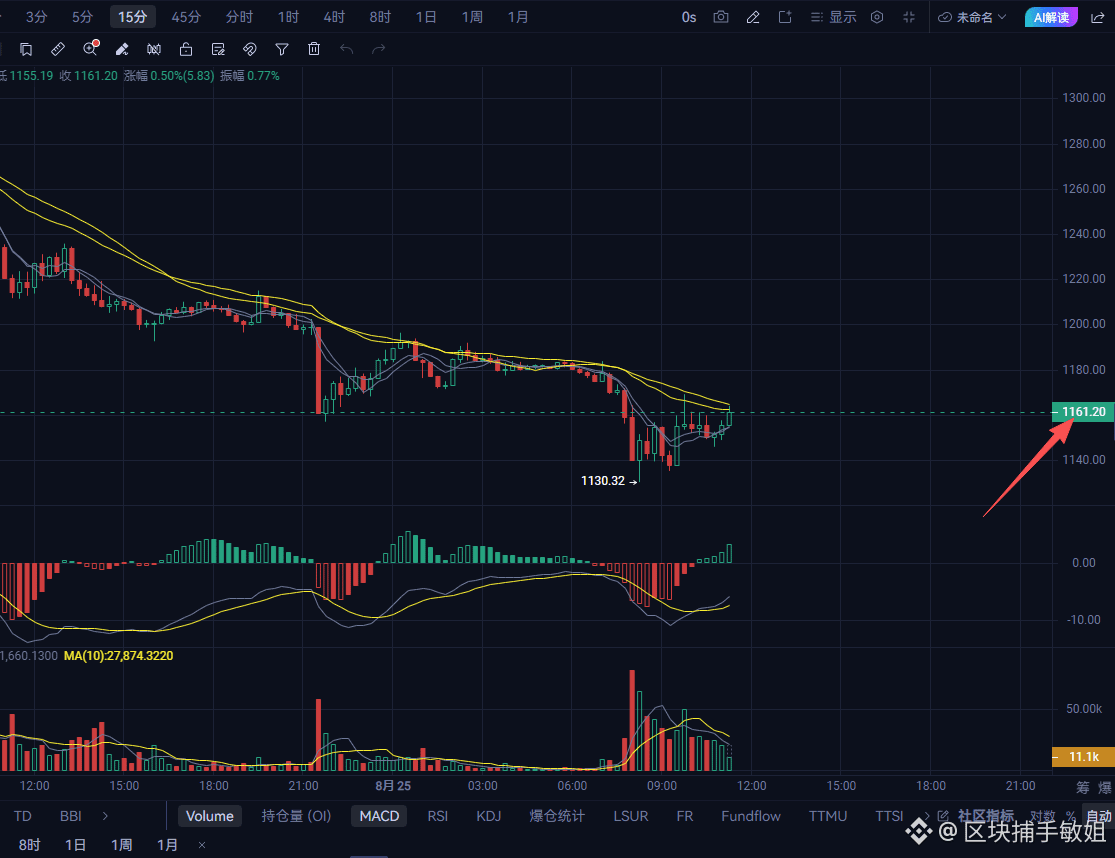Toggle the Volume indicator
The height and width of the screenshot is (858, 1115).
pyautogui.click(x=210, y=816)
